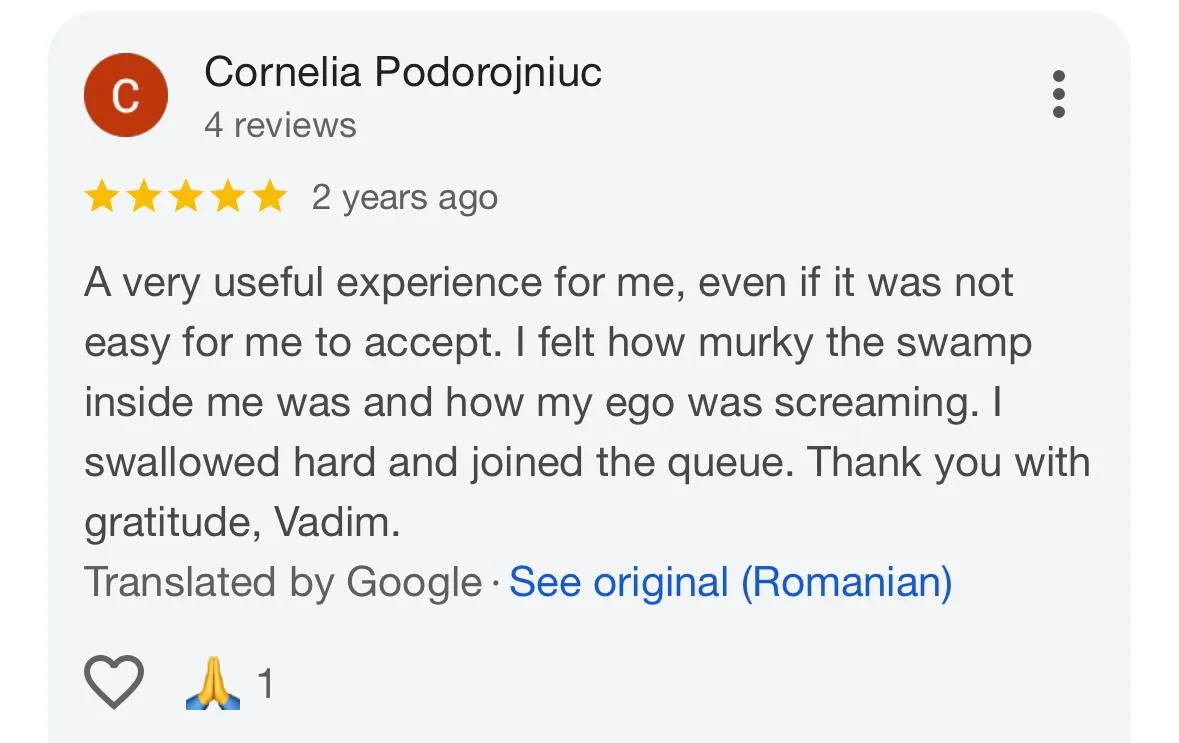Click the praying hands reaction emoji
Viewport: 1179px width, 743px height.
click(x=213, y=685)
